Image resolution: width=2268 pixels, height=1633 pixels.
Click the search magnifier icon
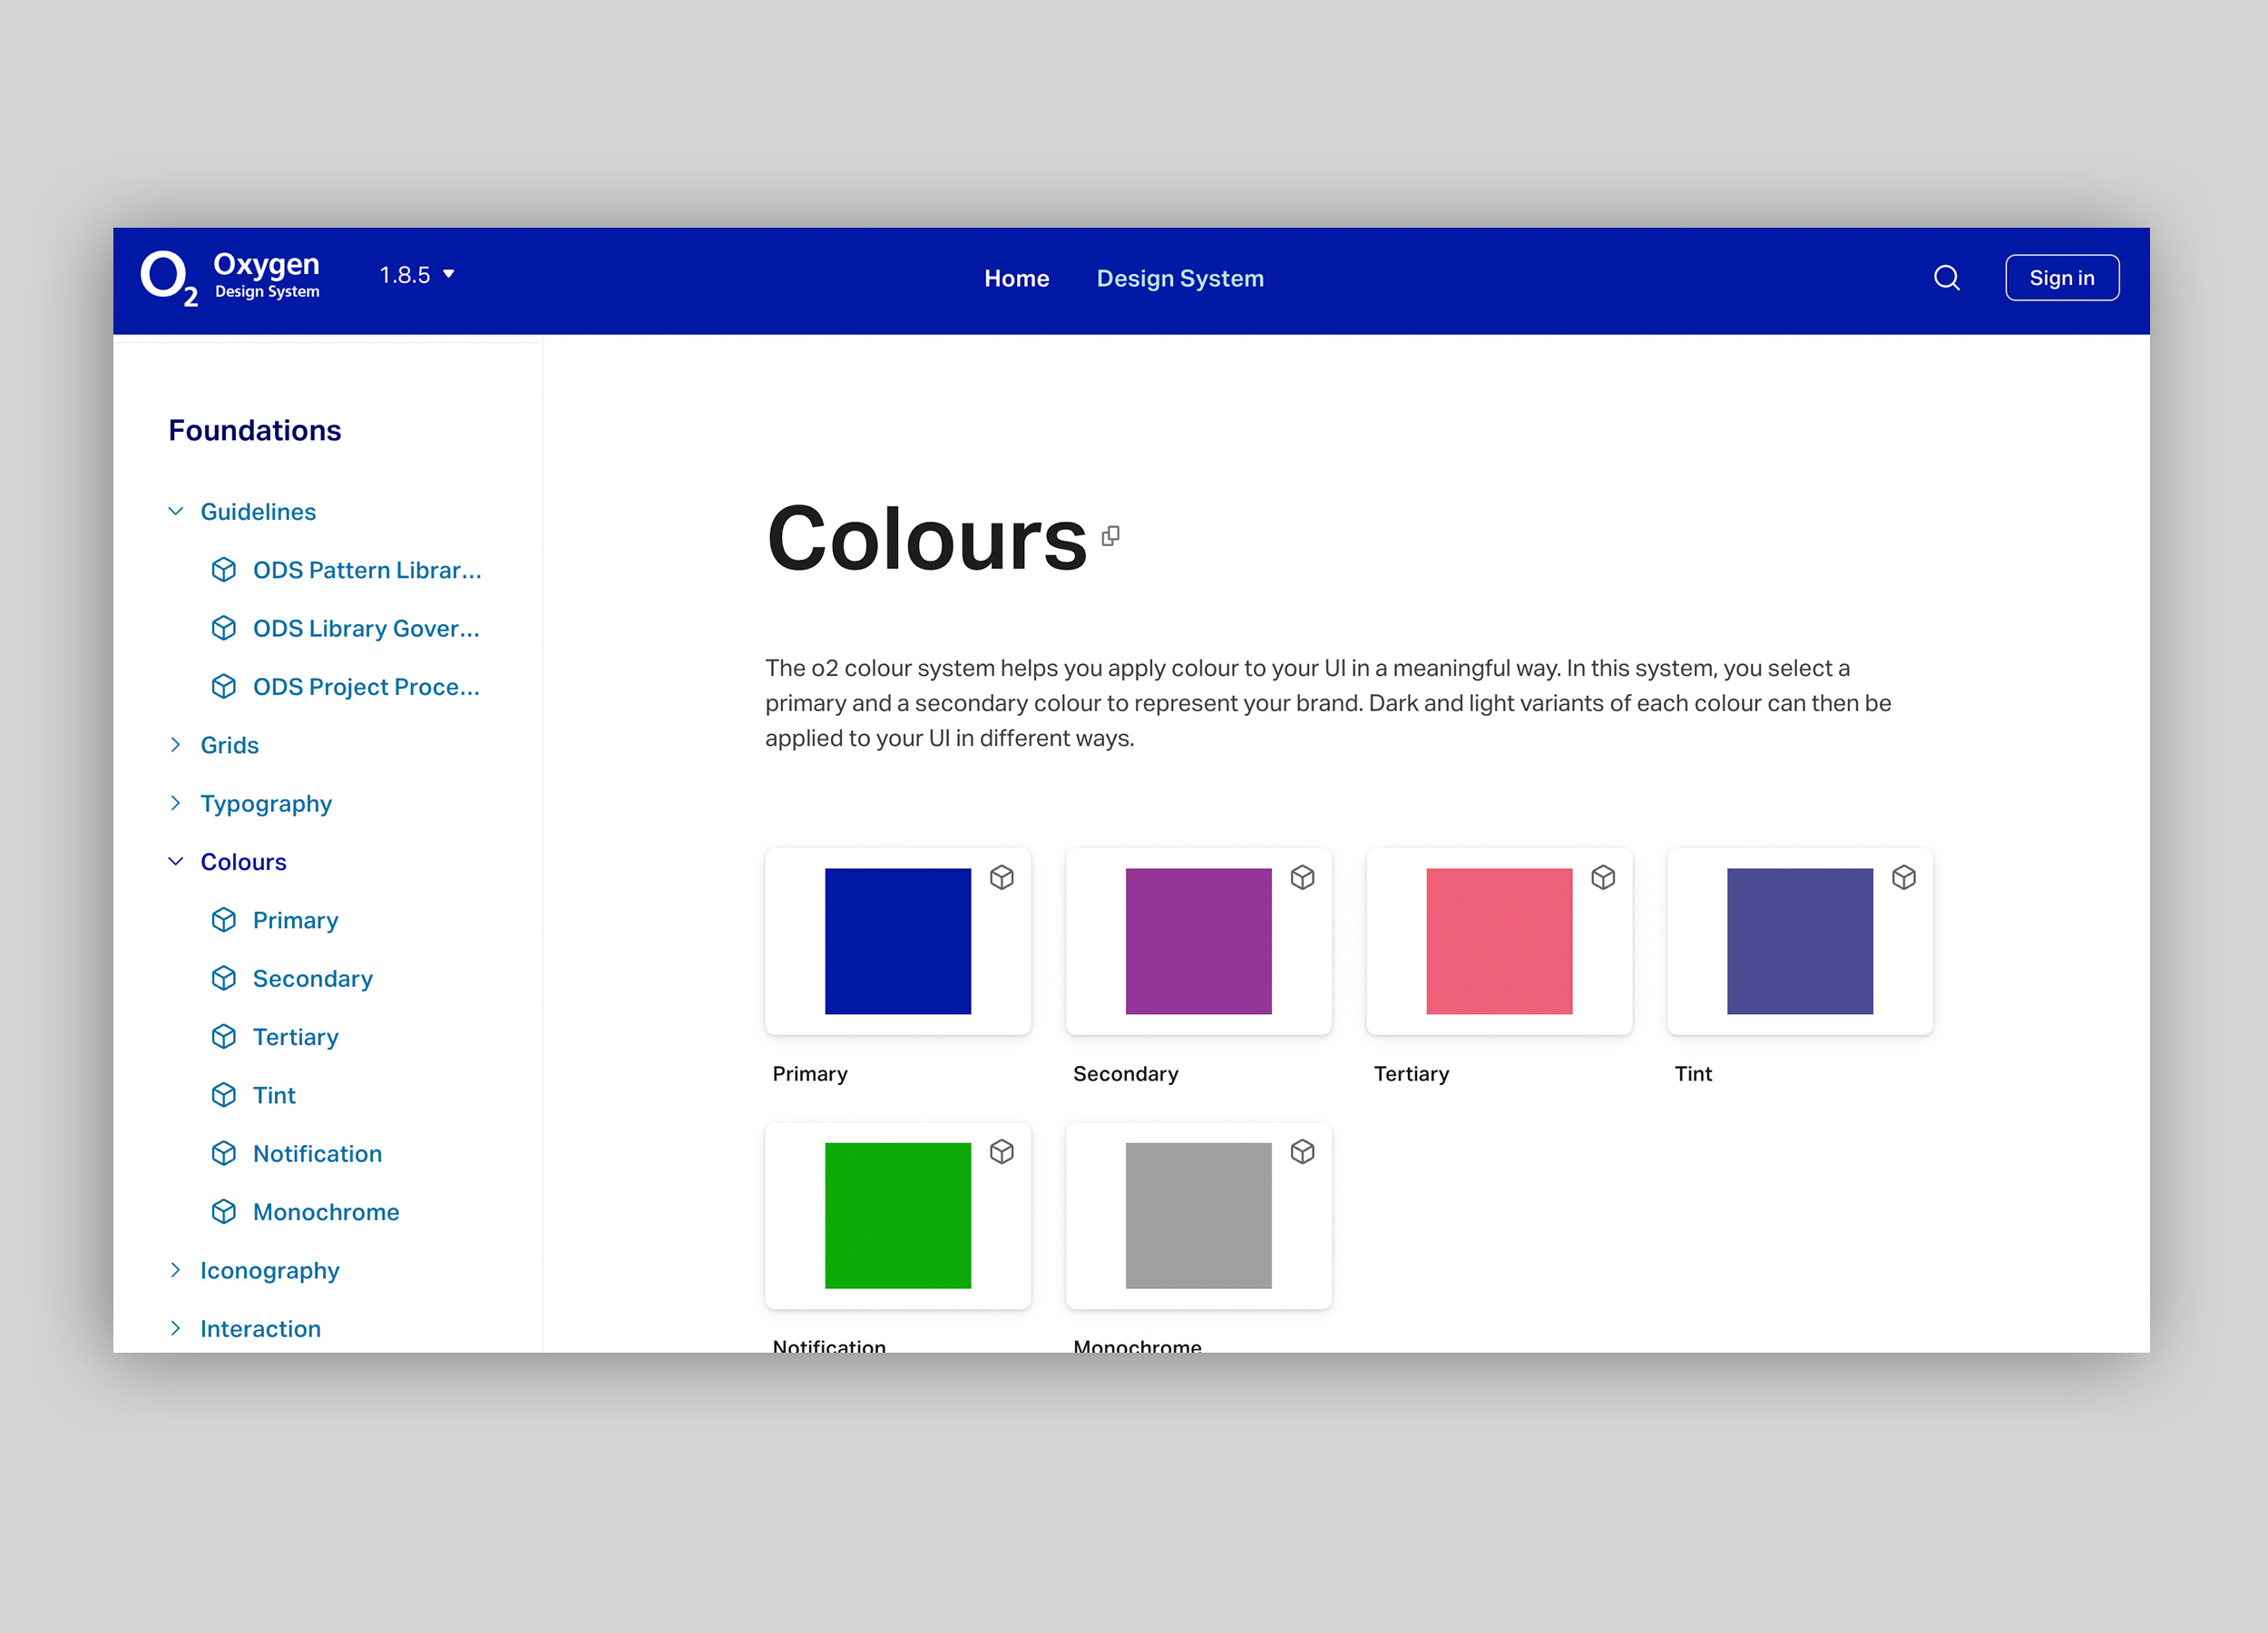pos(1946,278)
